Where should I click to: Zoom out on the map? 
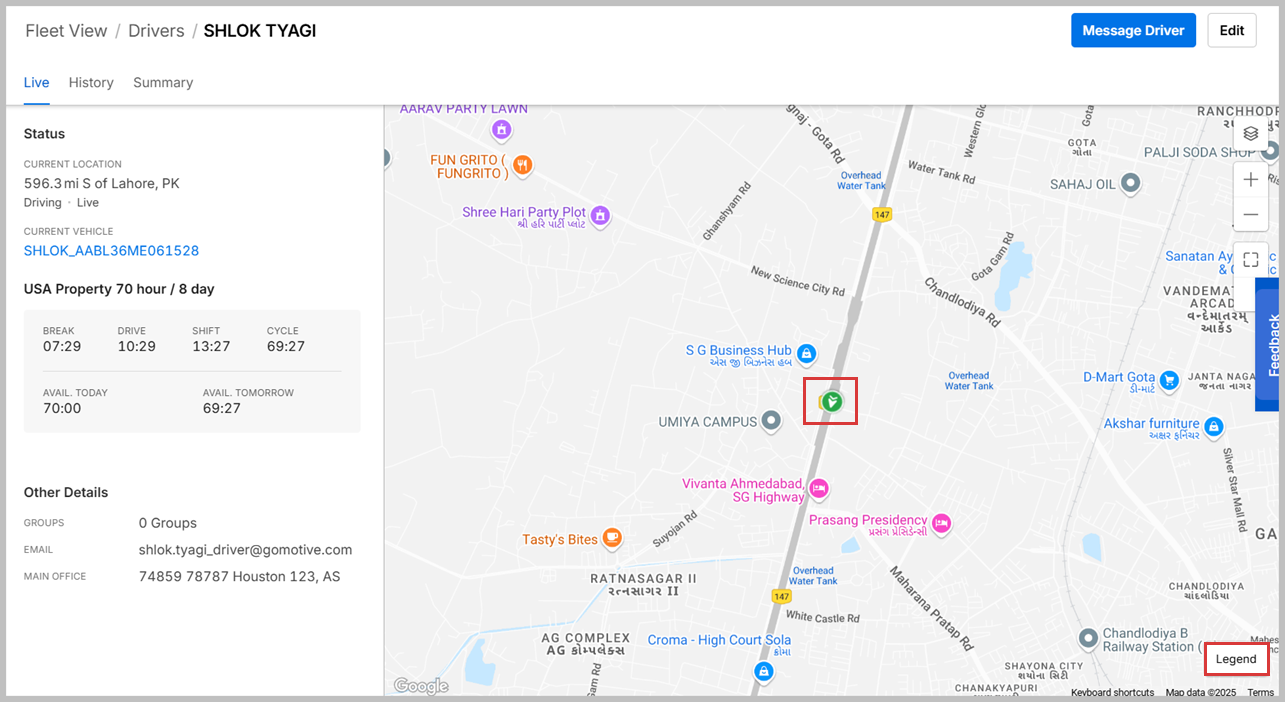pos(1251,214)
